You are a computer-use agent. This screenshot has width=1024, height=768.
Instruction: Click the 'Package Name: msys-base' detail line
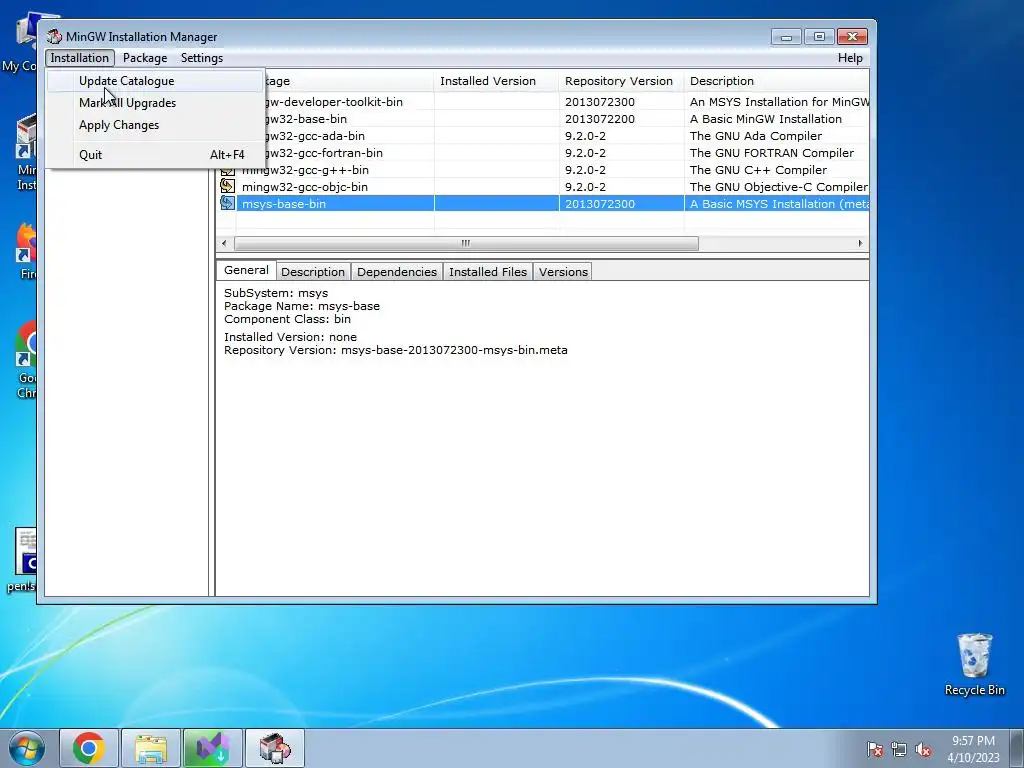pyautogui.click(x=302, y=306)
